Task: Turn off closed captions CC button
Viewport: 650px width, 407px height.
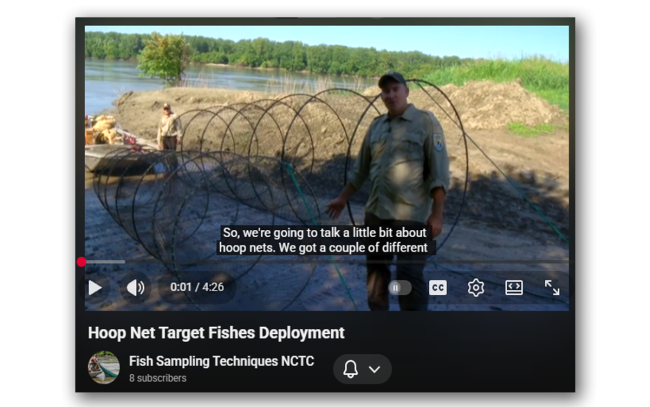Action: (x=438, y=287)
